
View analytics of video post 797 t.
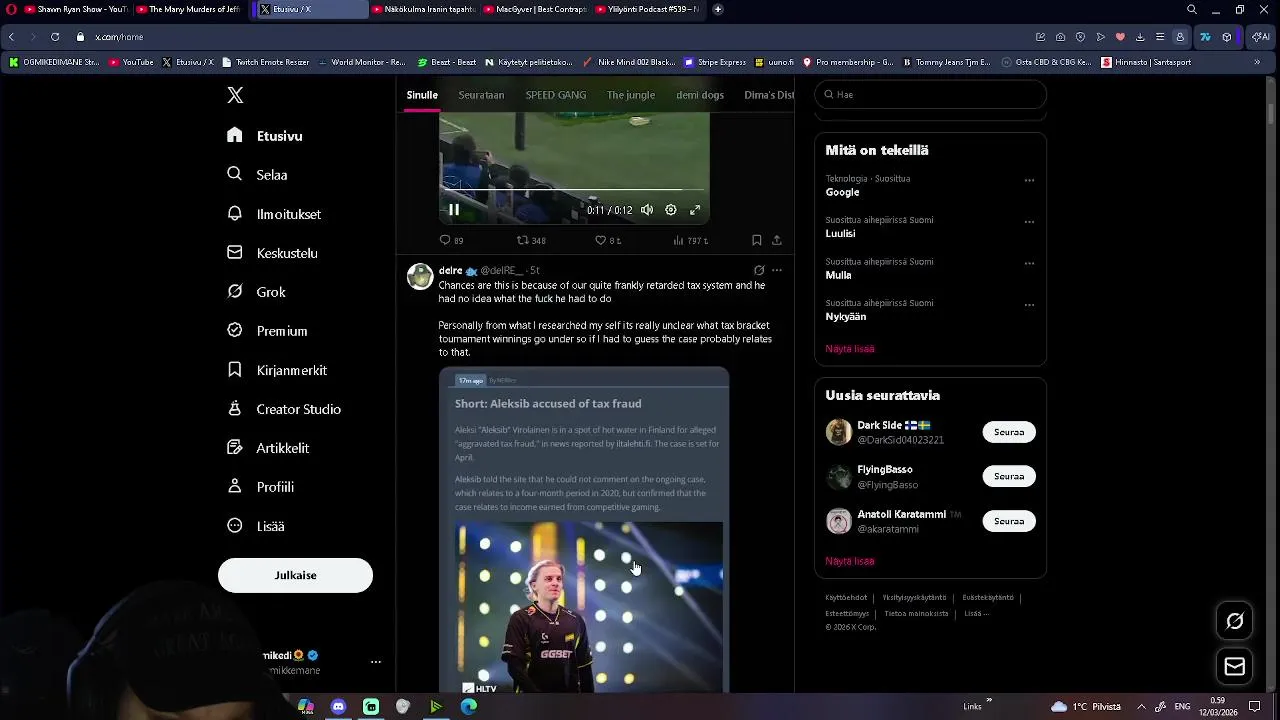coord(690,240)
